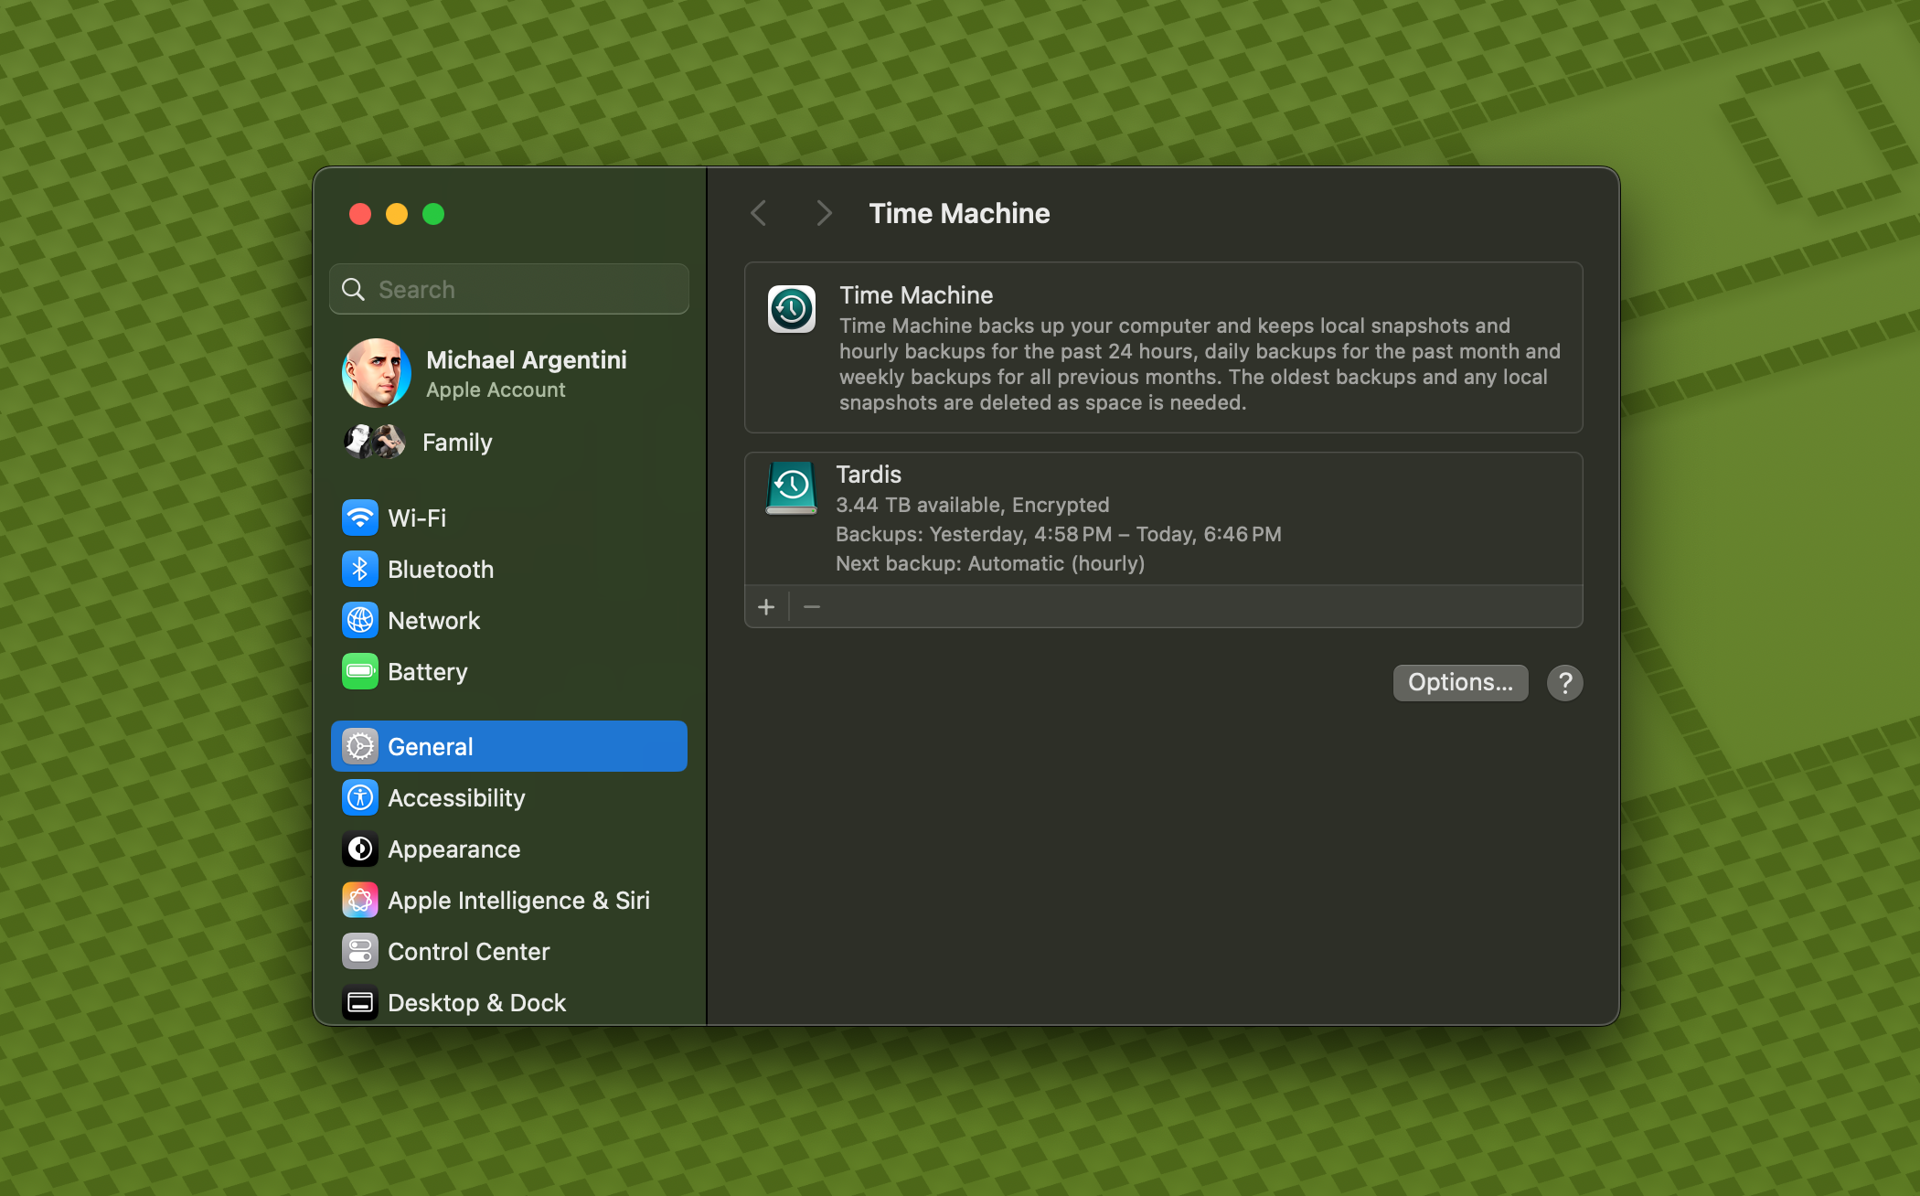Click the magnifying glass search icon
The height and width of the screenshot is (1196, 1920).
(353, 289)
